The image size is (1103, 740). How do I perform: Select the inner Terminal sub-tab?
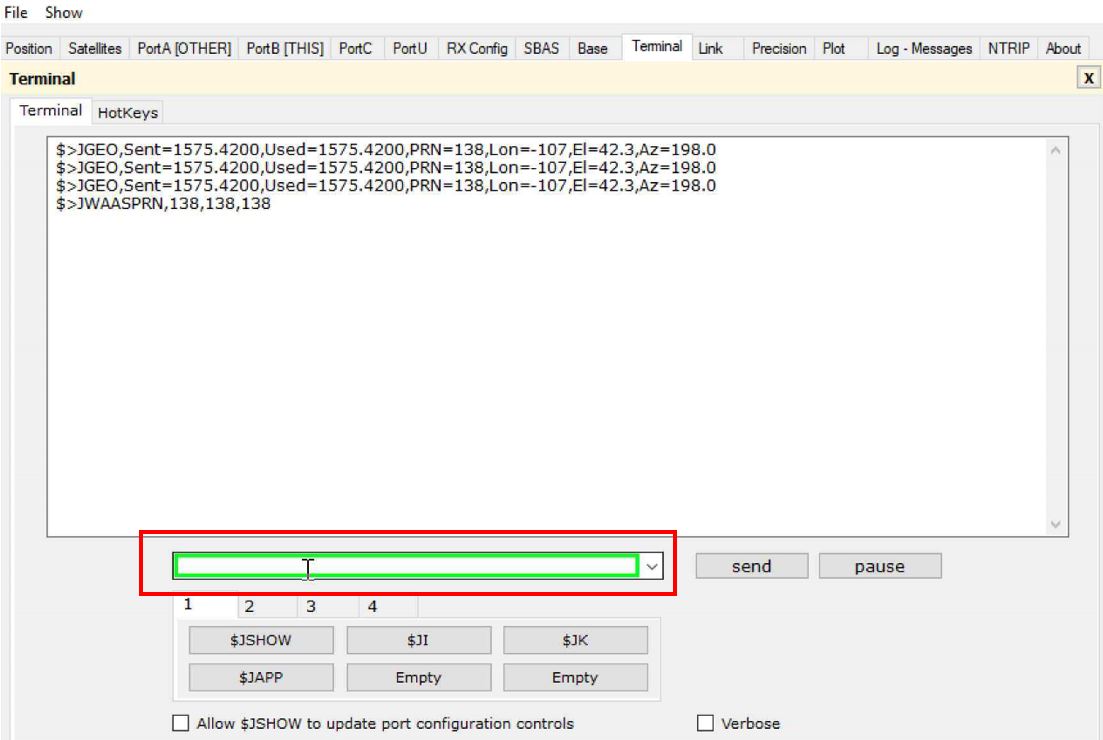pyautogui.click(x=51, y=110)
